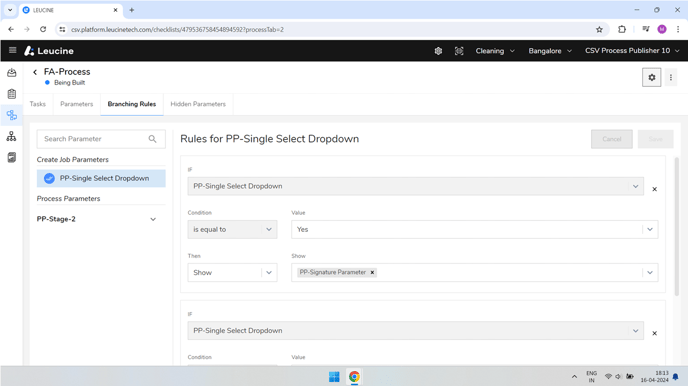Open the process more options menu

tap(670, 78)
